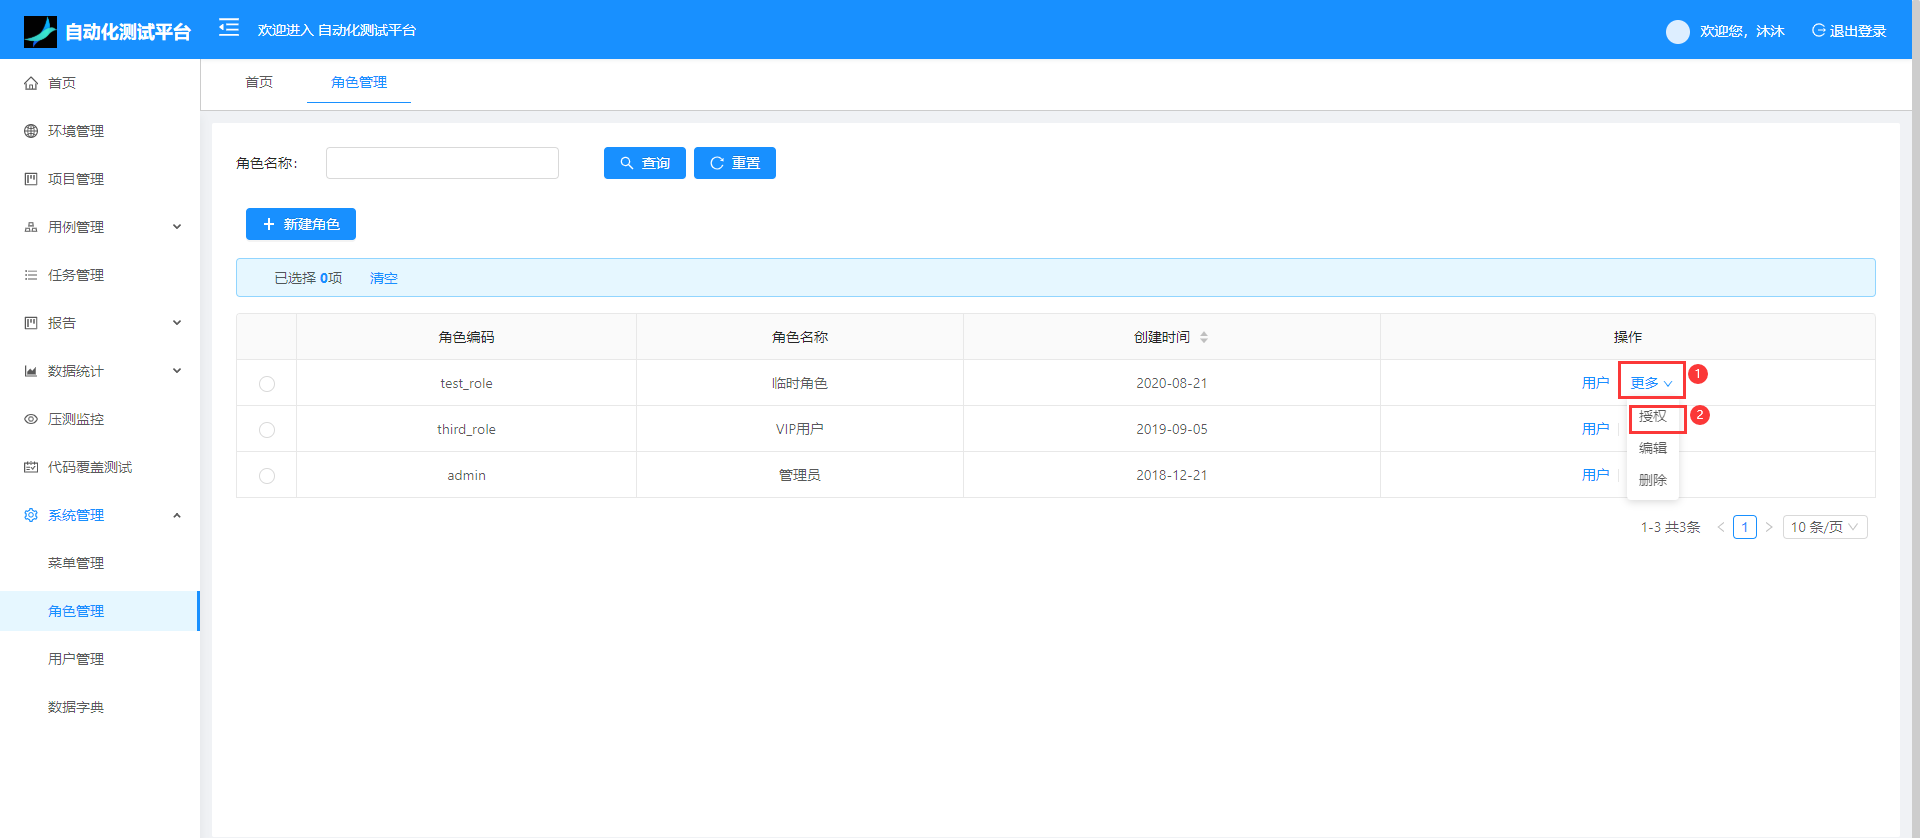Click the project icon for 项目管理
The height and width of the screenshot is (838, 1920).
coord(31,179)
